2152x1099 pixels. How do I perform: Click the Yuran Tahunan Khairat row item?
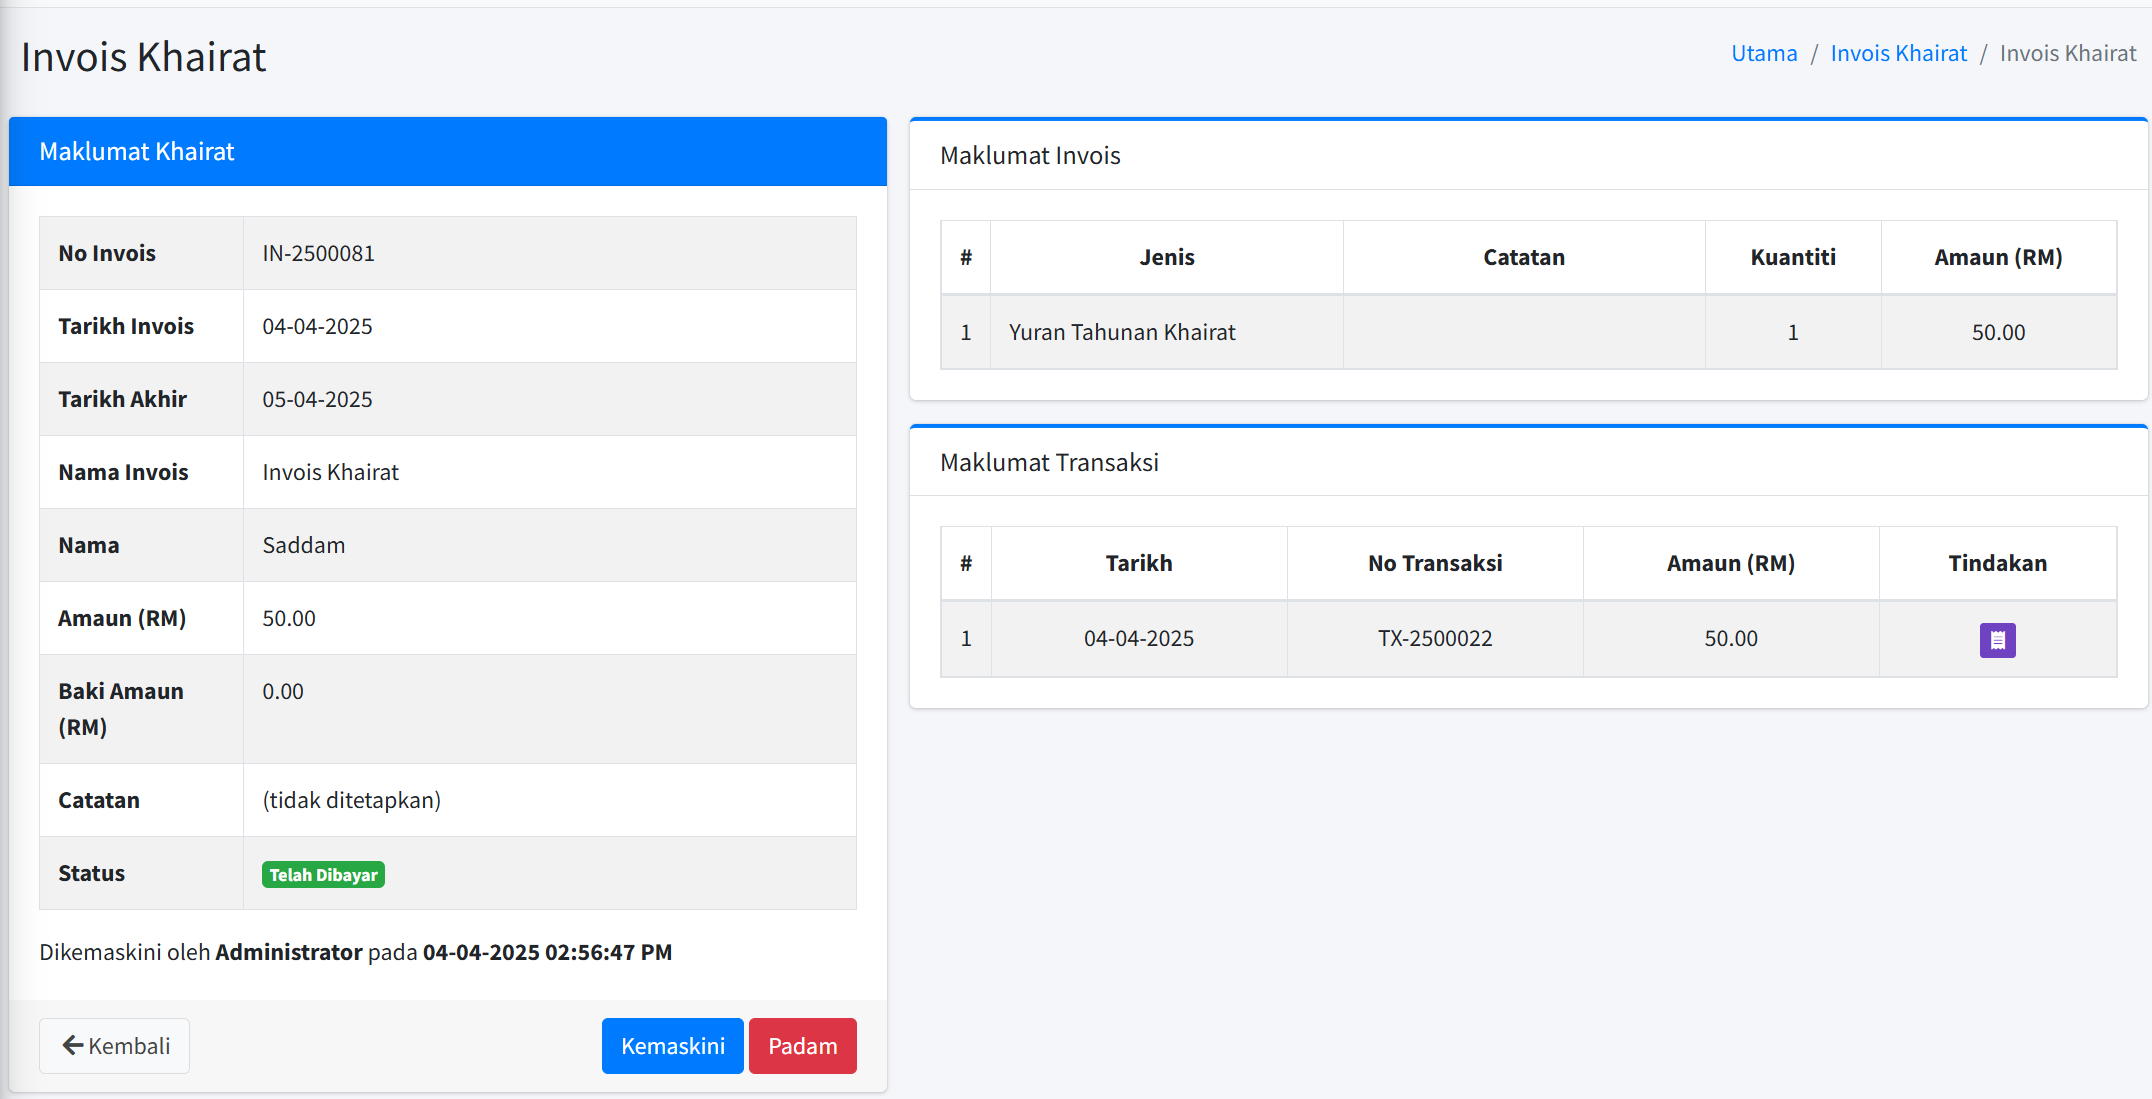click(x=1122, y=333)
